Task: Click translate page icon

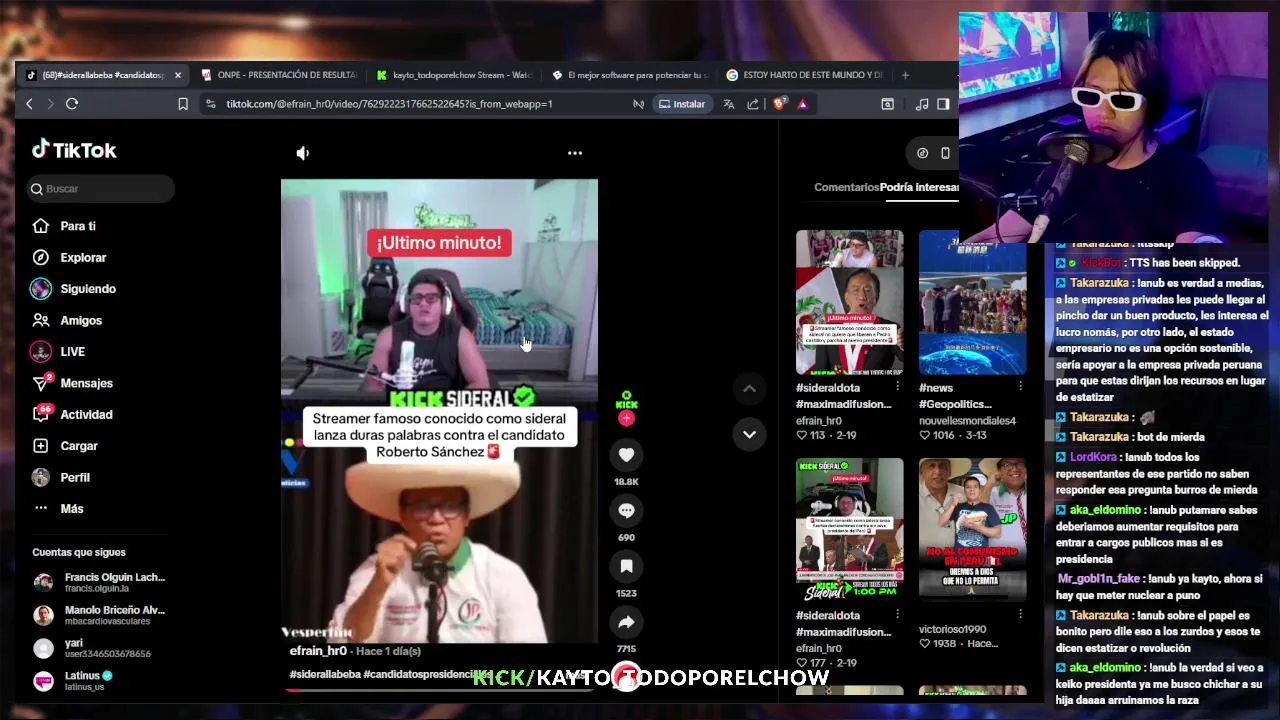Action: coord(728,104)
